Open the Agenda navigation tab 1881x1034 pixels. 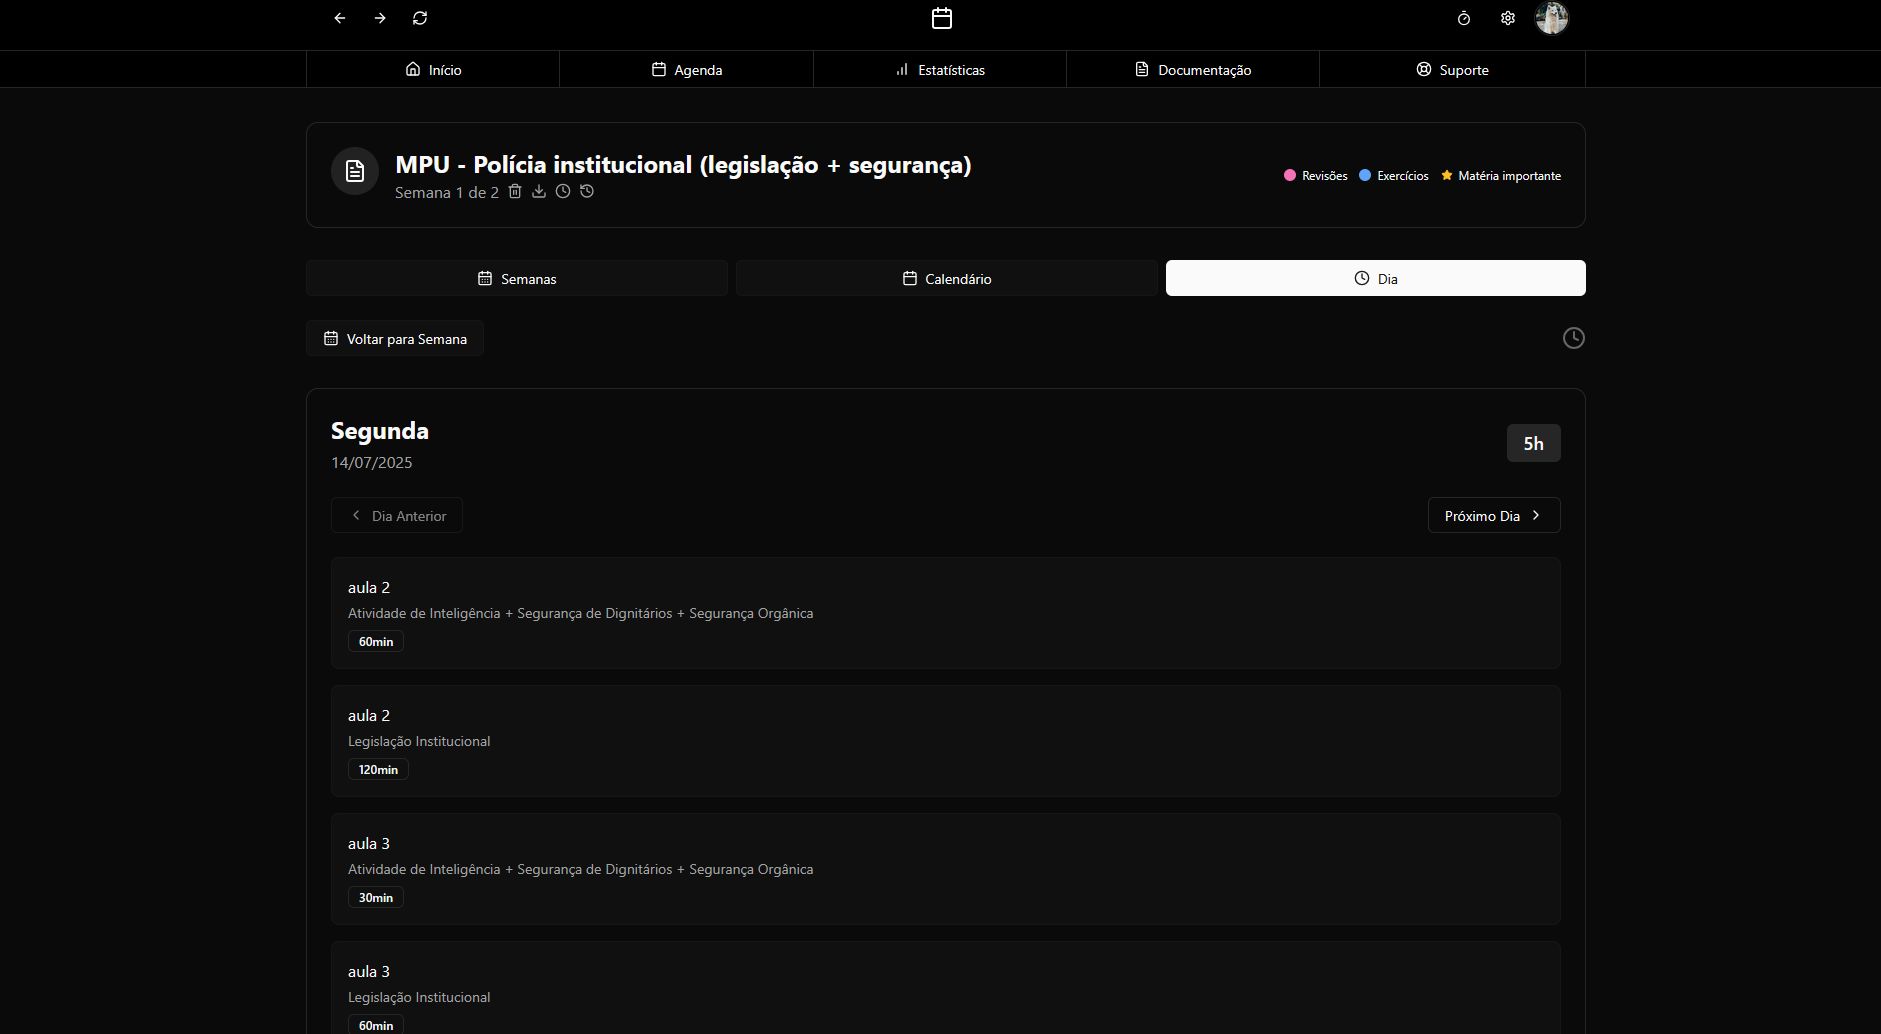686,69
